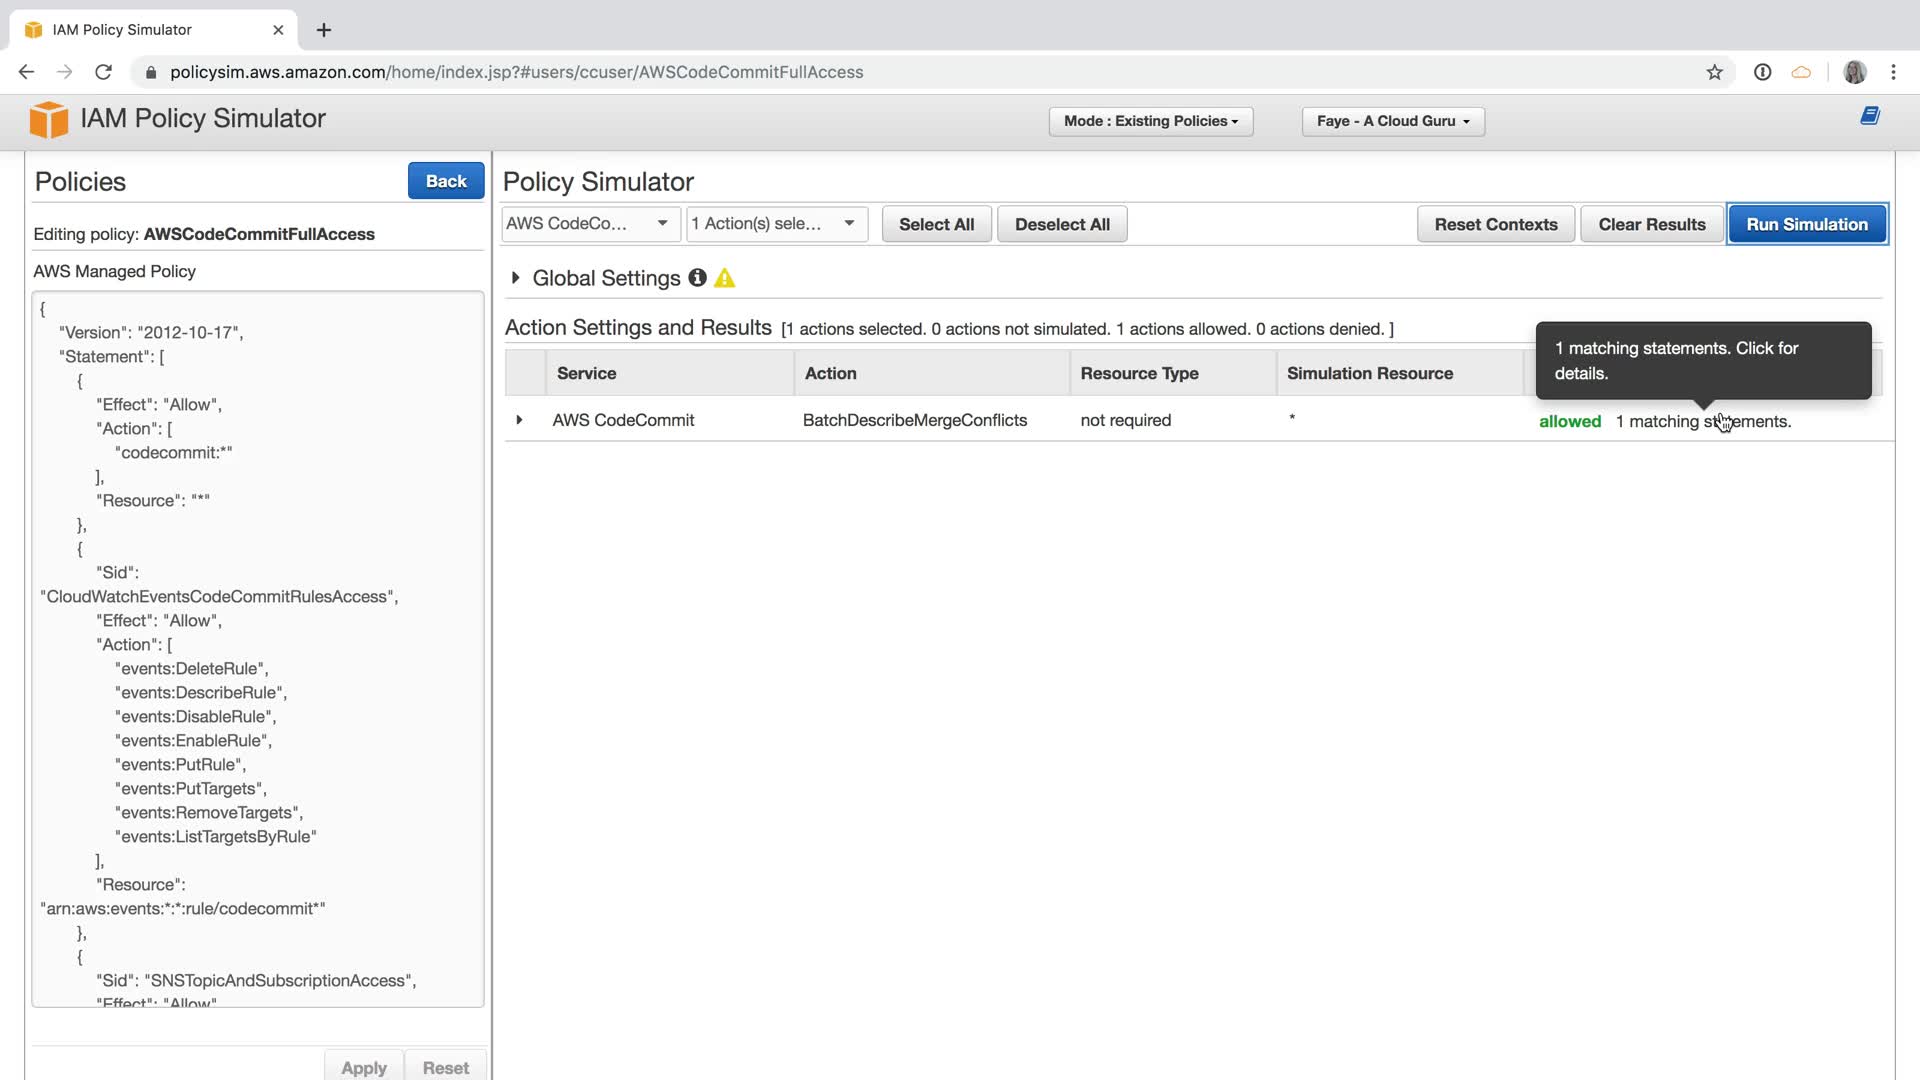This screenshot has width=1920, height=1080.
Task: Open the Chrome three-dot menu
Action: (1893, 72)
